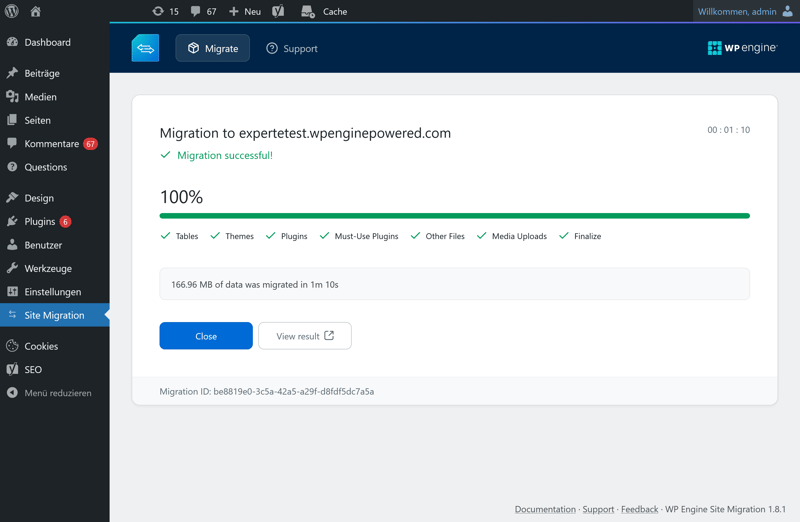This screenshot has width=800, height=522.
Task: Click the Plugins 6 update badge
Action: pos(65,221)
